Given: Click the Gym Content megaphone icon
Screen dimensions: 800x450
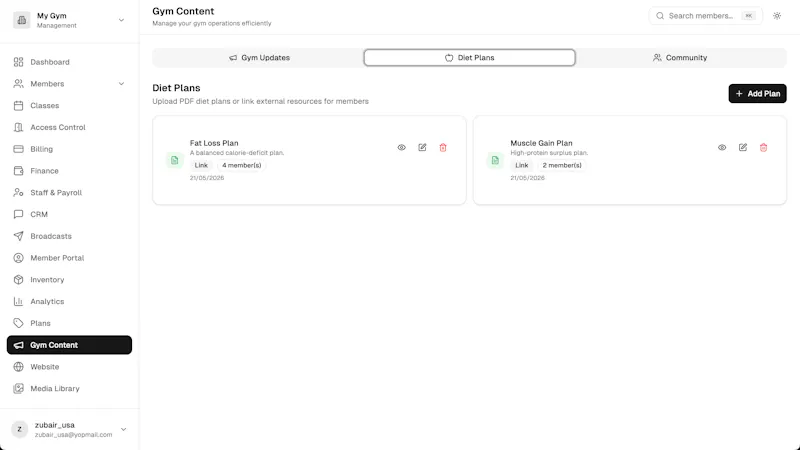Looking at the screenshot, I should 18,345.
